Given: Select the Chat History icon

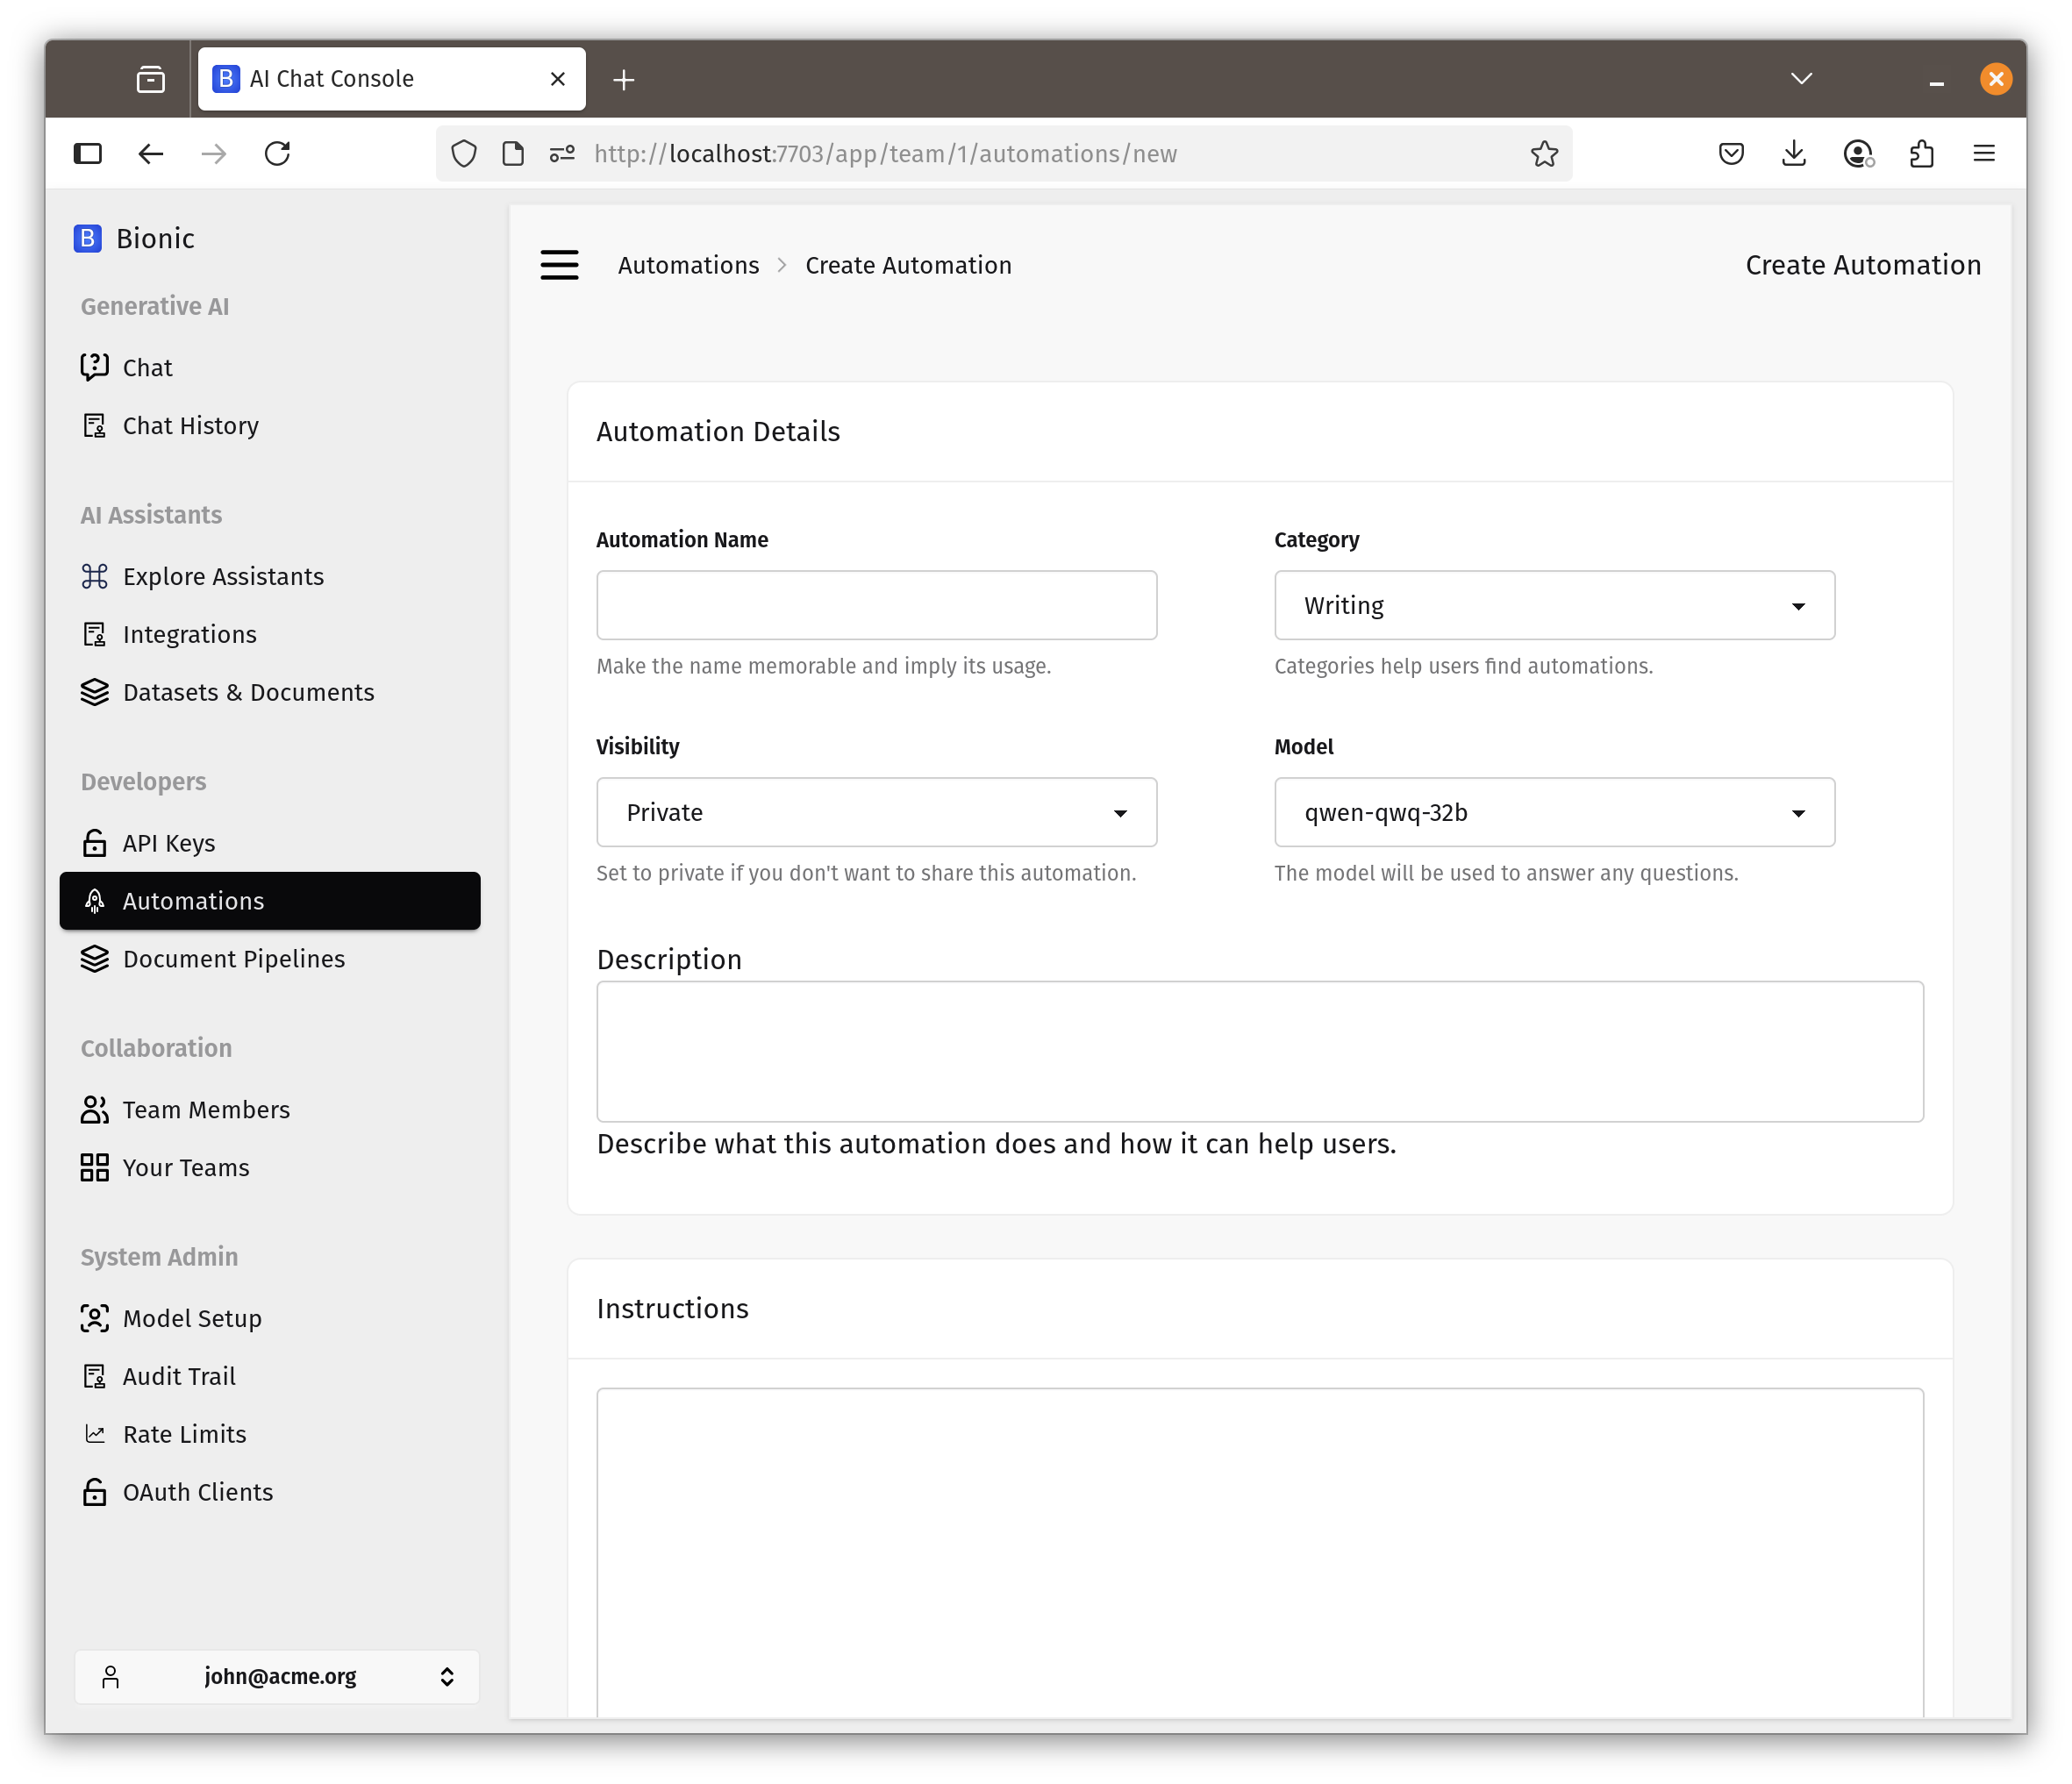Looking at the screenshot, I should (95, 425).
